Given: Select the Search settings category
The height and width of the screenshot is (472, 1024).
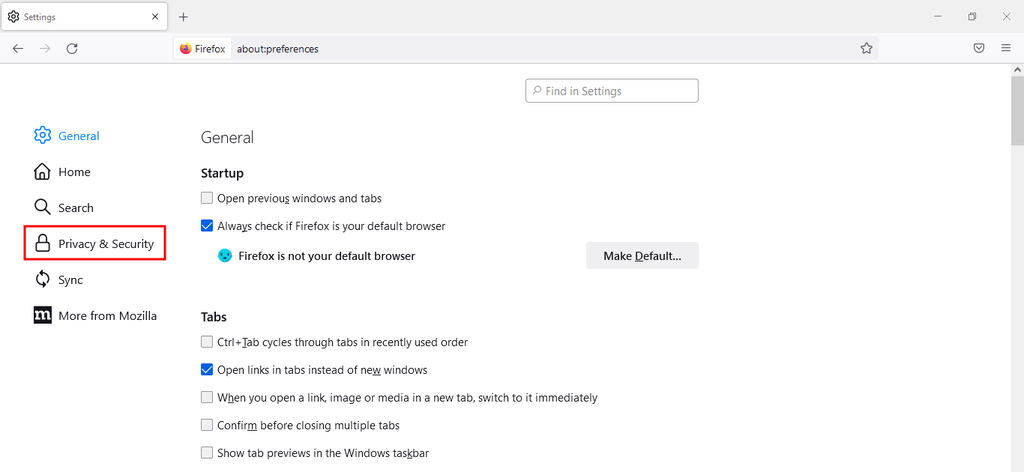Looking at the screenshot, I should coord(75,208).
